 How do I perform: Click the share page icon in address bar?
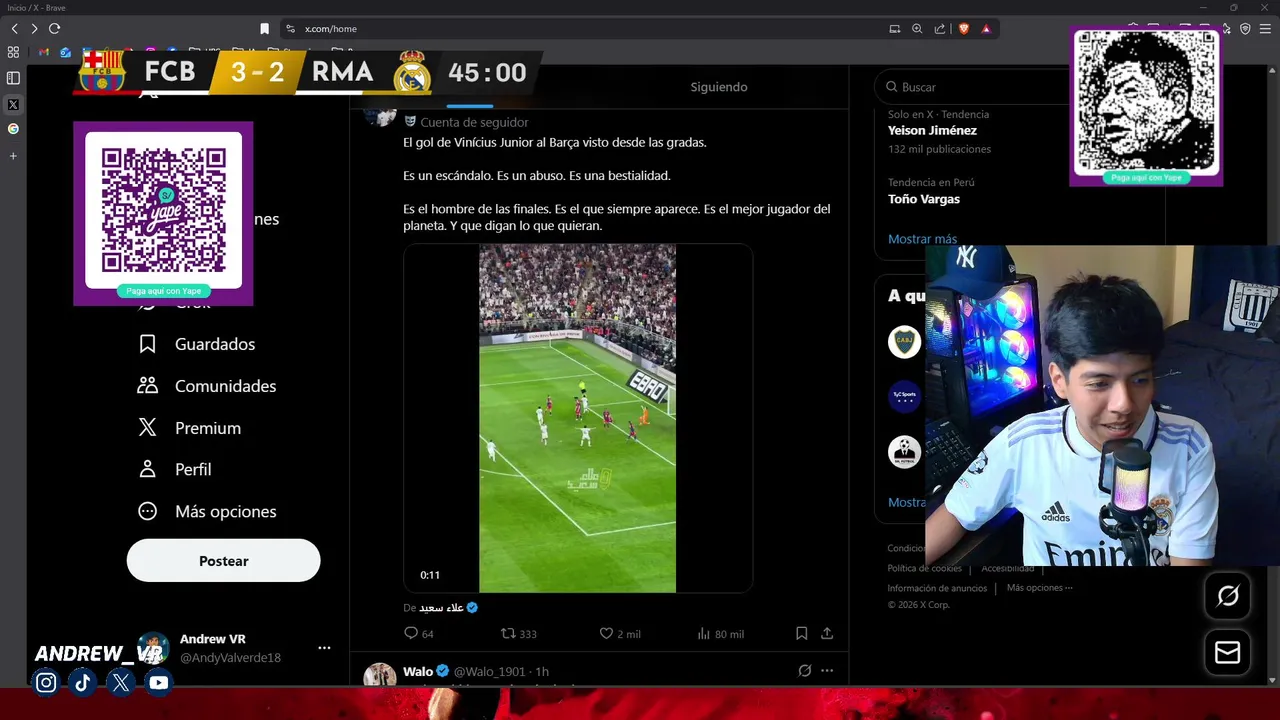(940, 29)
